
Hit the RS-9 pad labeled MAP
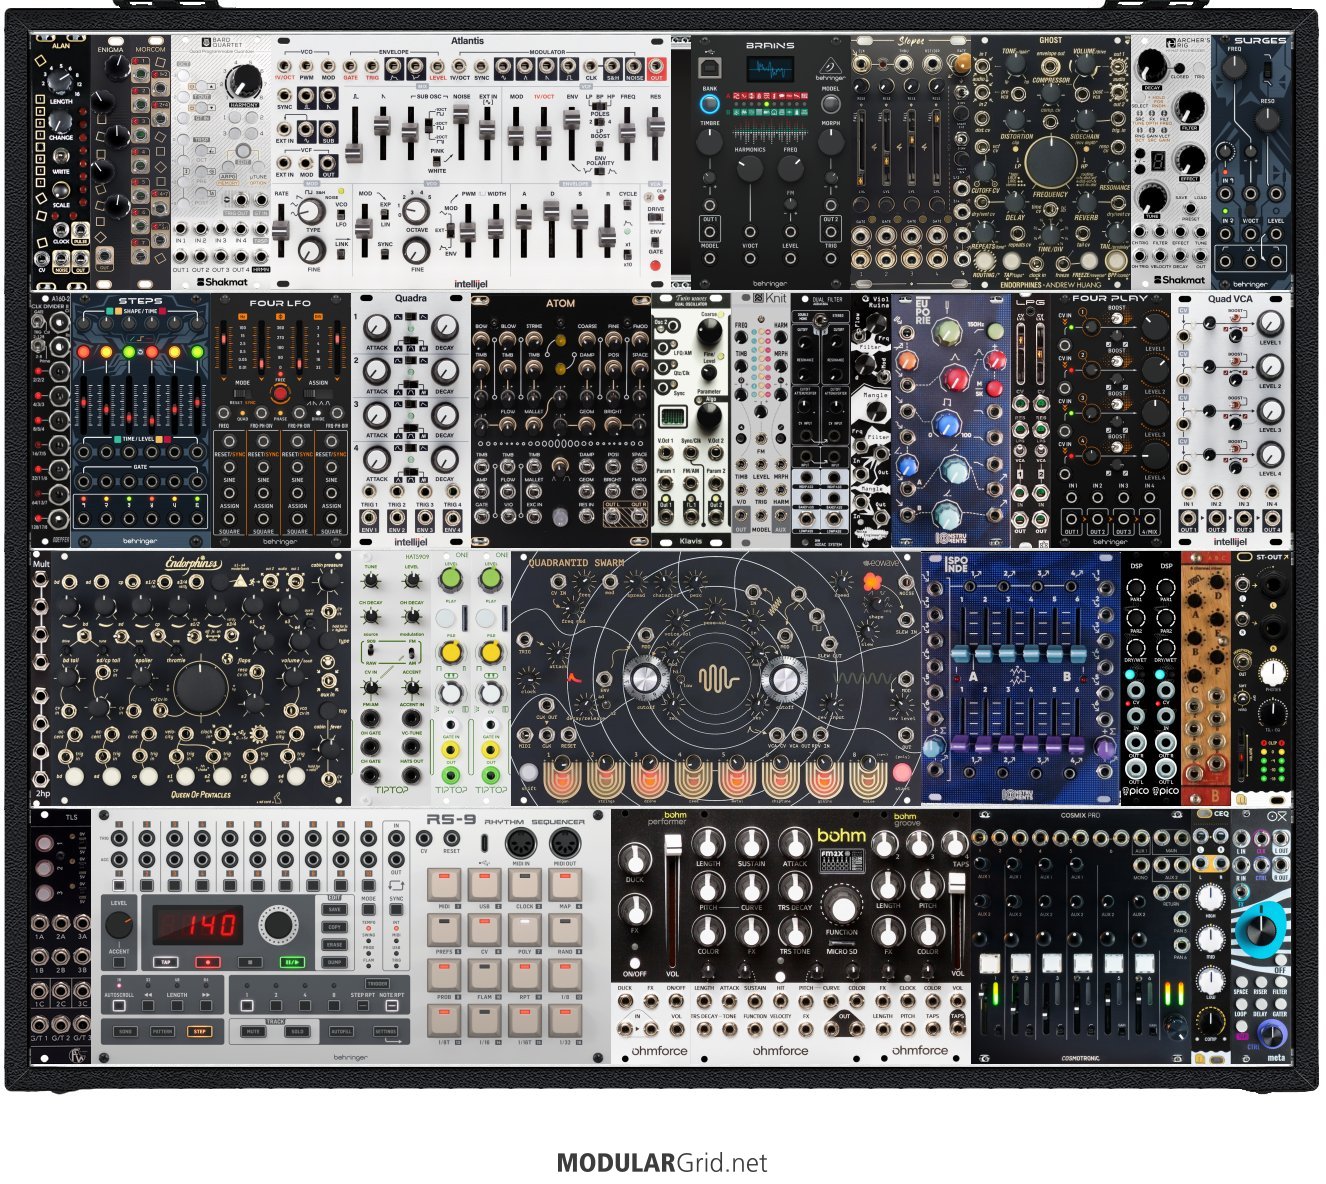(565, 884)
